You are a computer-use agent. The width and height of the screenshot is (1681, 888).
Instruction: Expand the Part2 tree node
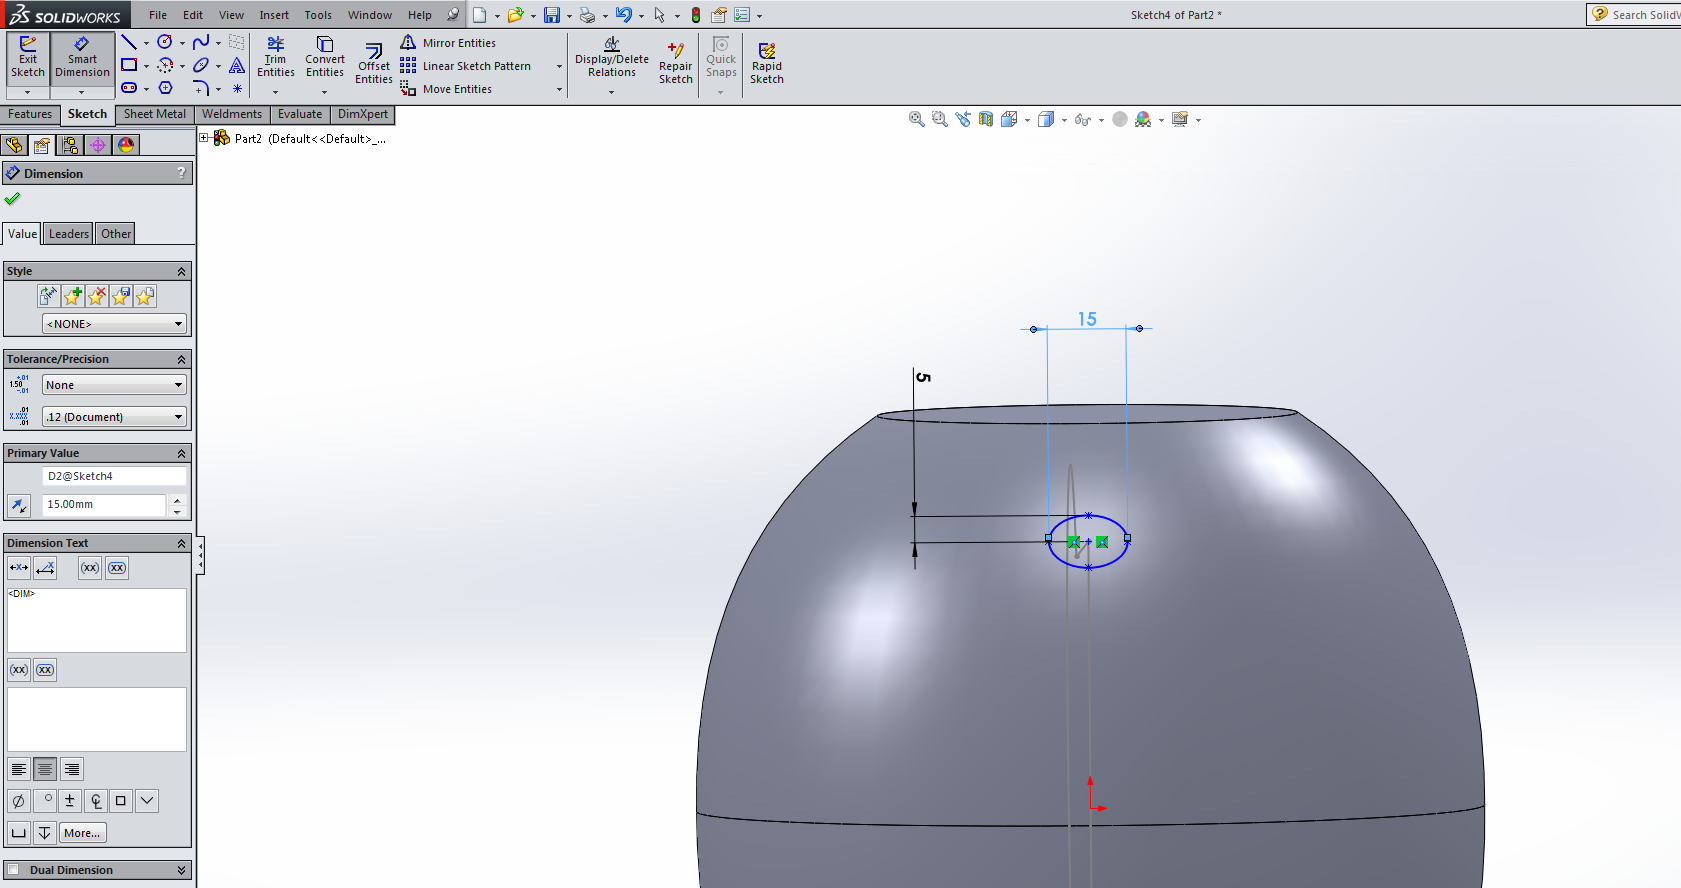tap(204, 138)
